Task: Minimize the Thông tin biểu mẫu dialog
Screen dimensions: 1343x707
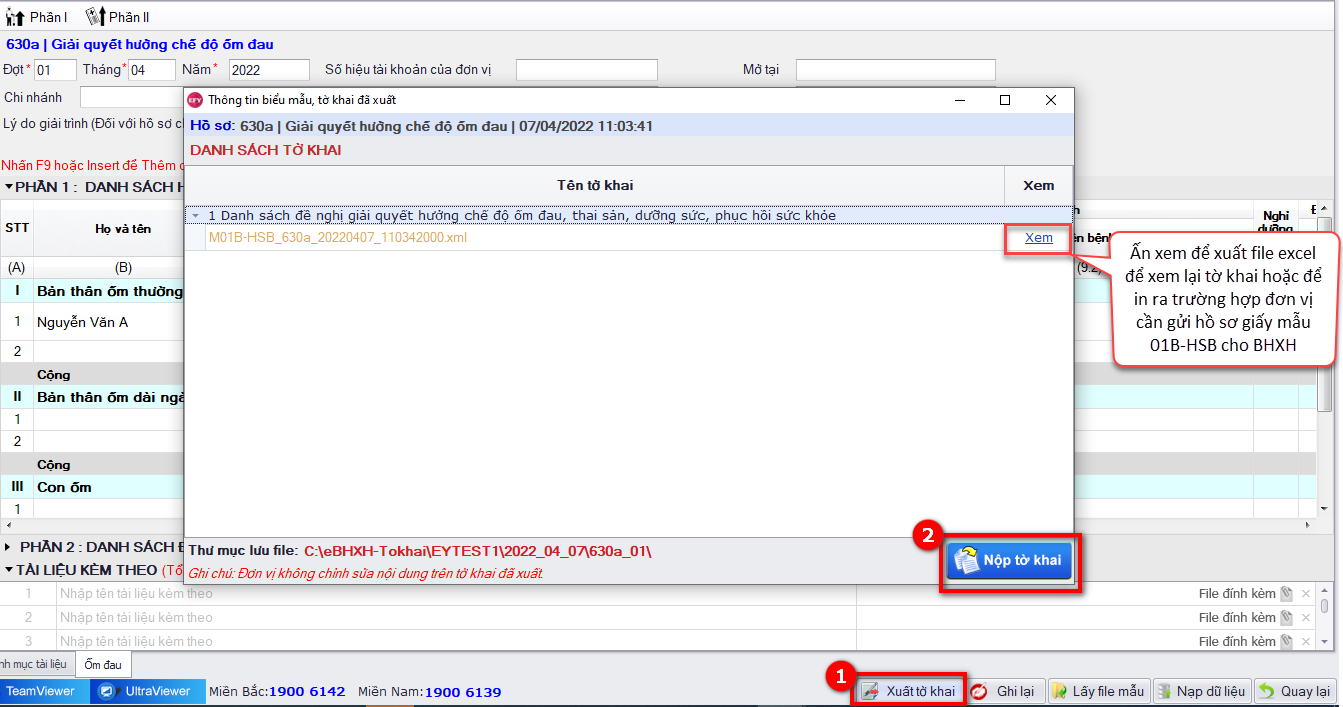Action: 960,100
